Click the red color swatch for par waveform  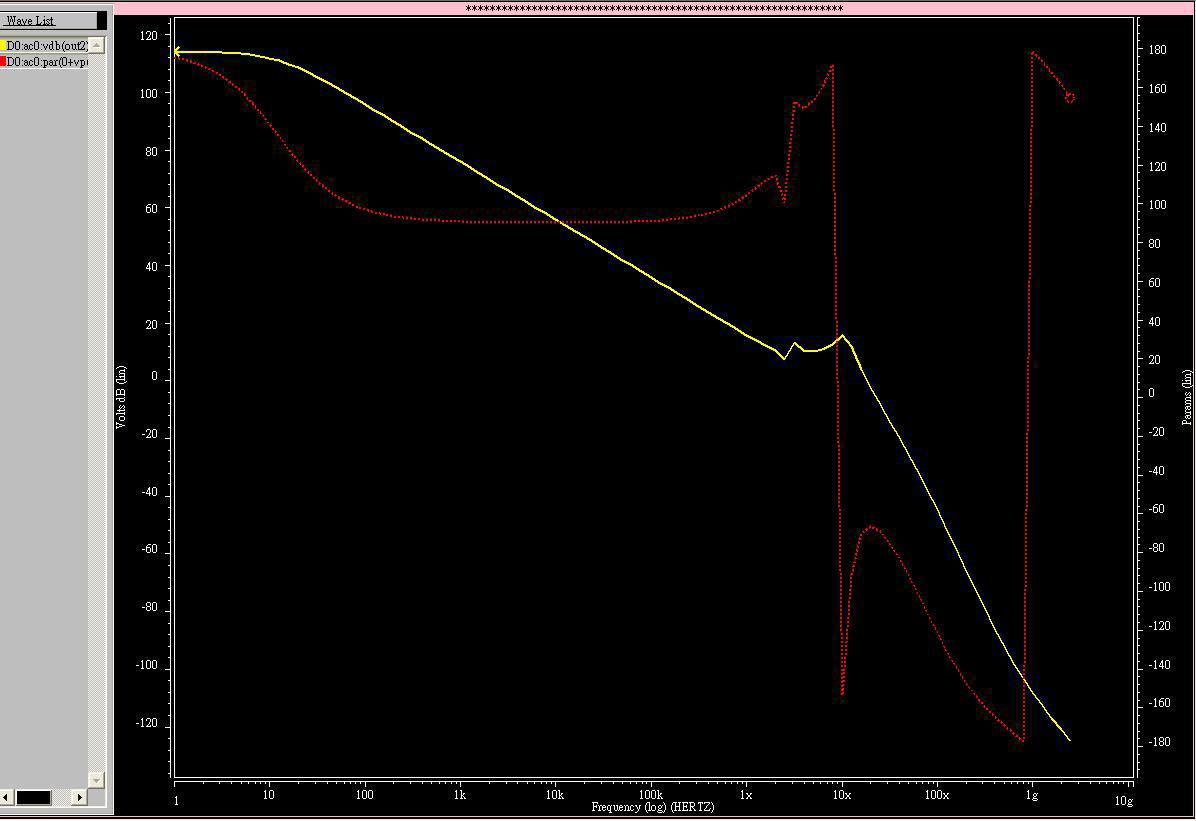3,62
